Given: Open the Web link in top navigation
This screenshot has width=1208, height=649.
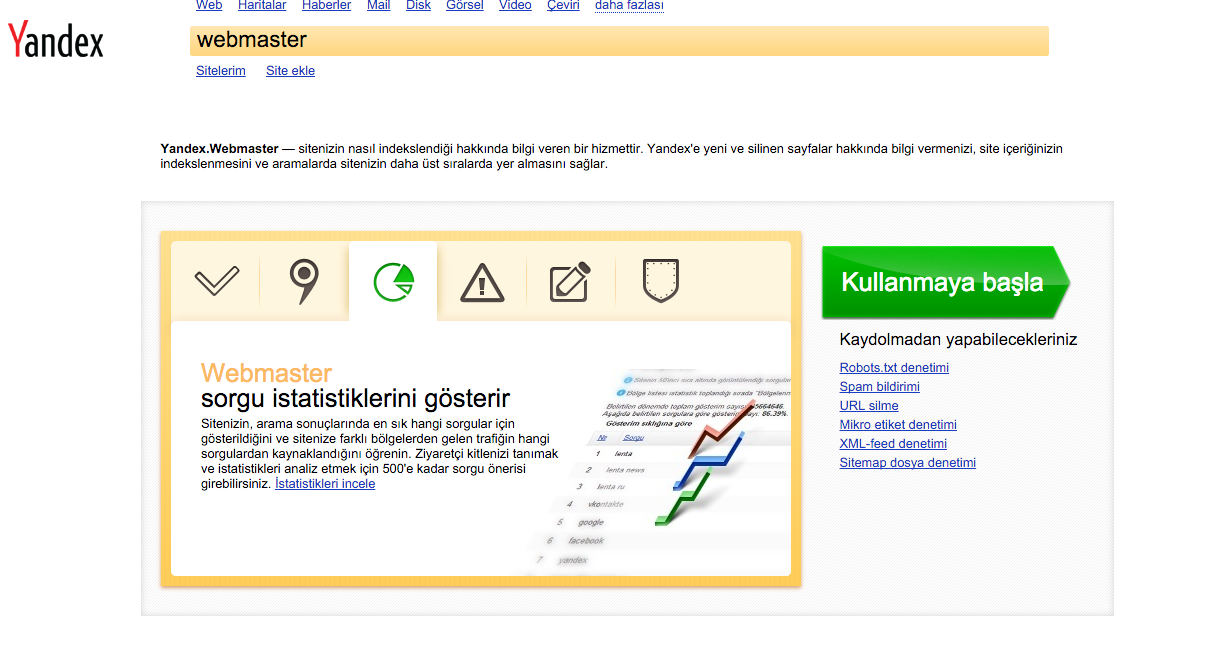Looking at the screenshot, I should click(209, 6).
